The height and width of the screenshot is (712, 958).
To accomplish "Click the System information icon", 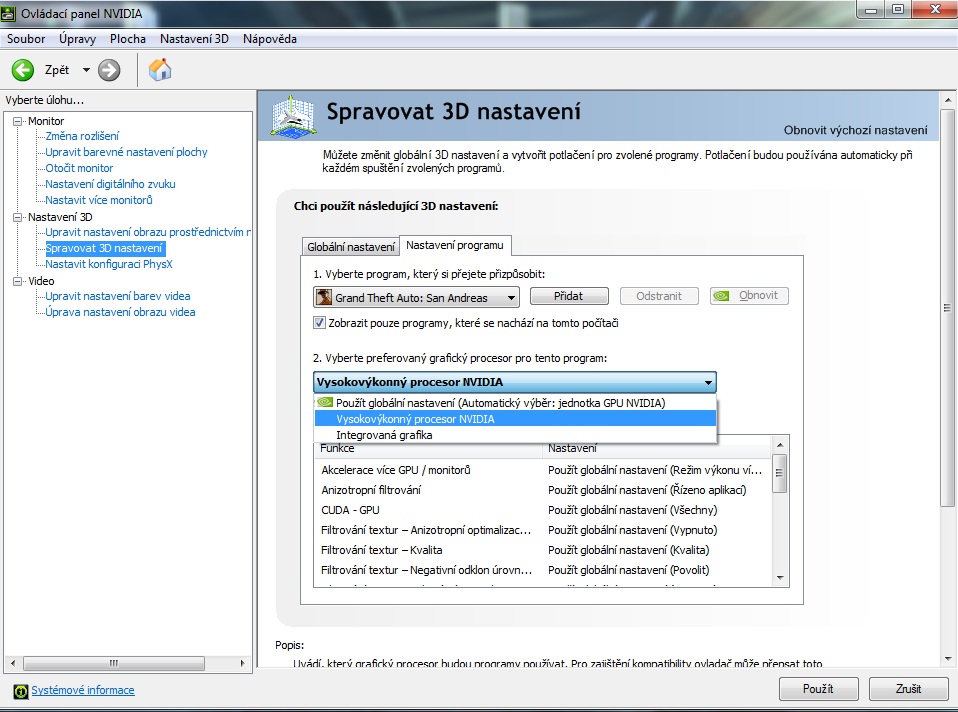I will [x=21, y=691].
